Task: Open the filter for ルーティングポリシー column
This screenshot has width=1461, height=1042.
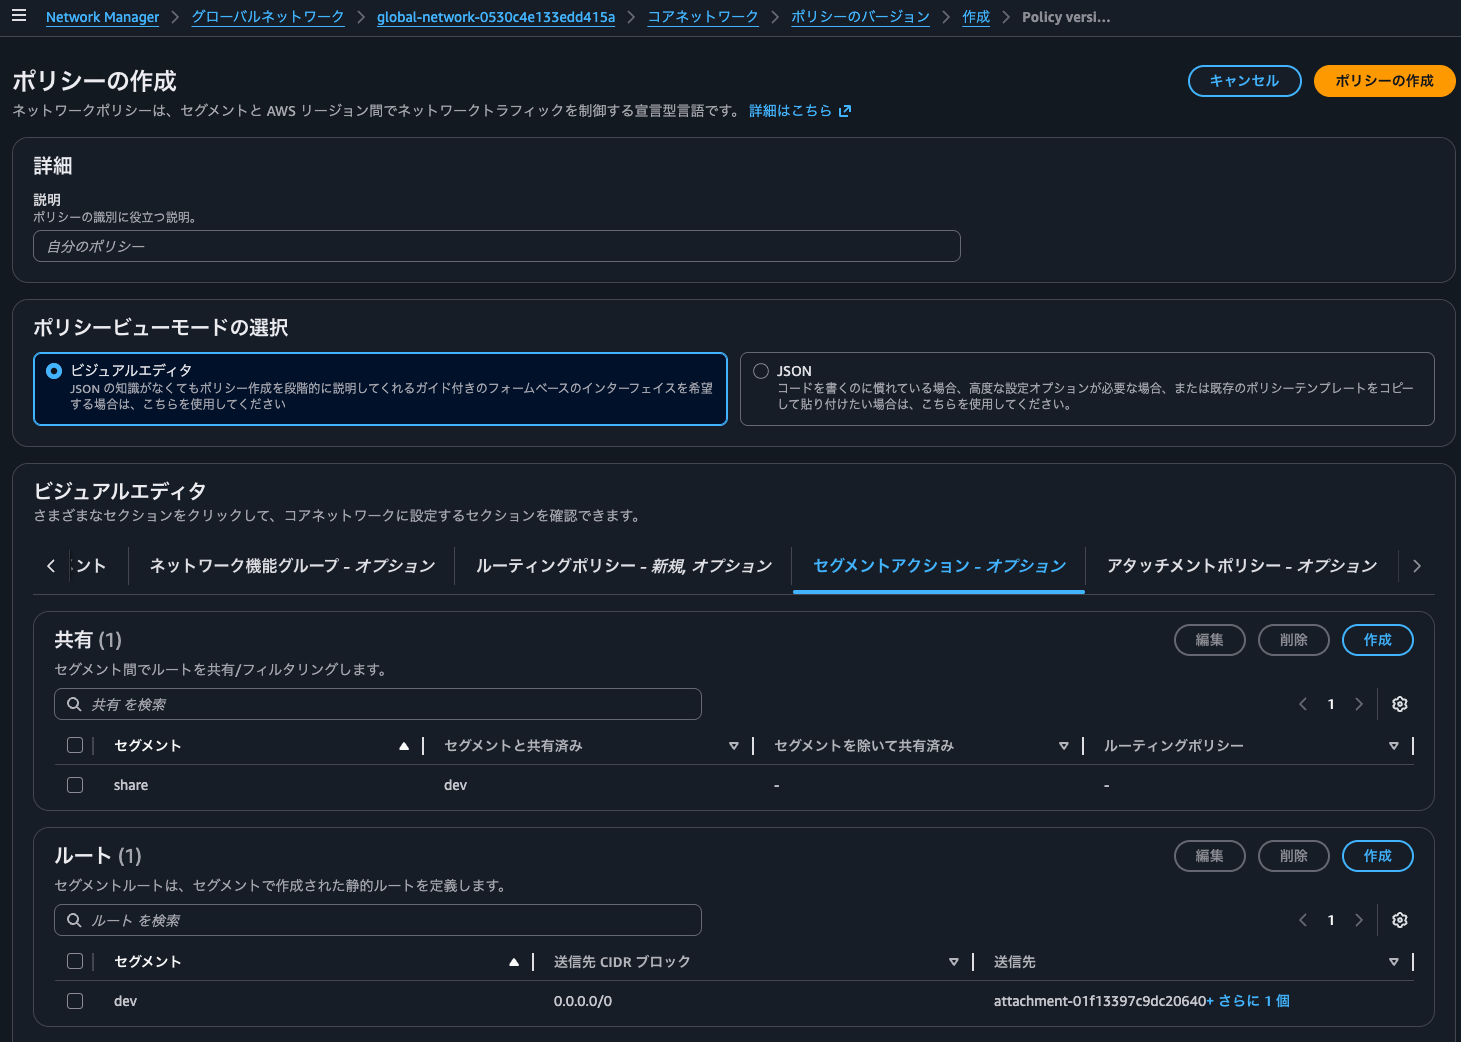Action: (x=1393, y=745)
